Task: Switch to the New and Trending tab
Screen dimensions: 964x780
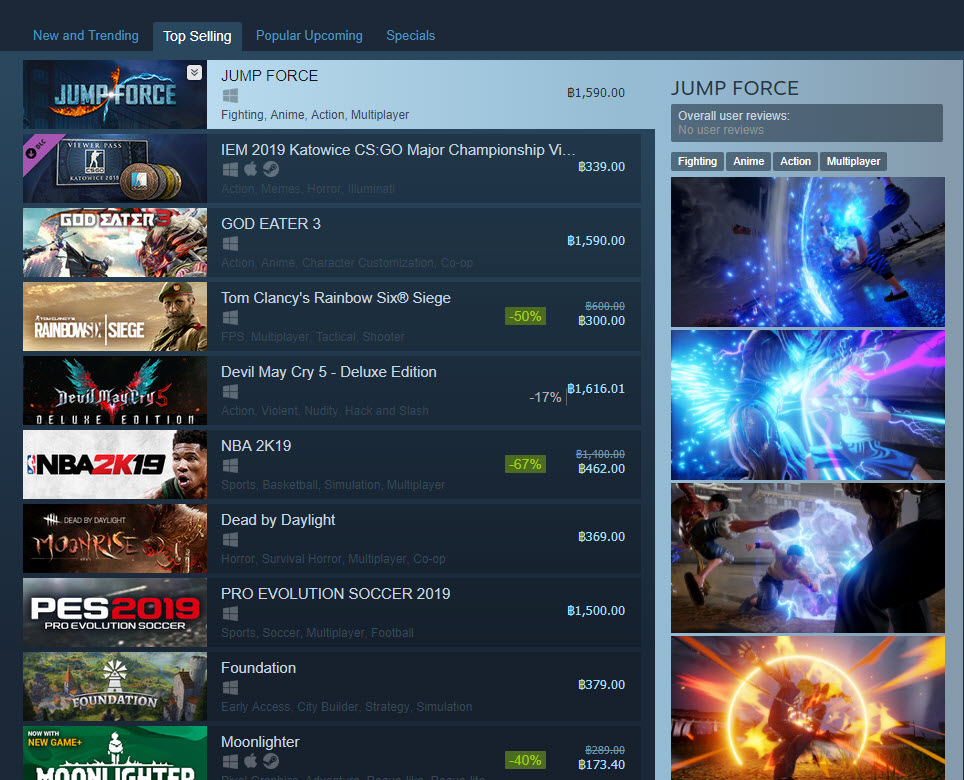Action: (85, 36)
